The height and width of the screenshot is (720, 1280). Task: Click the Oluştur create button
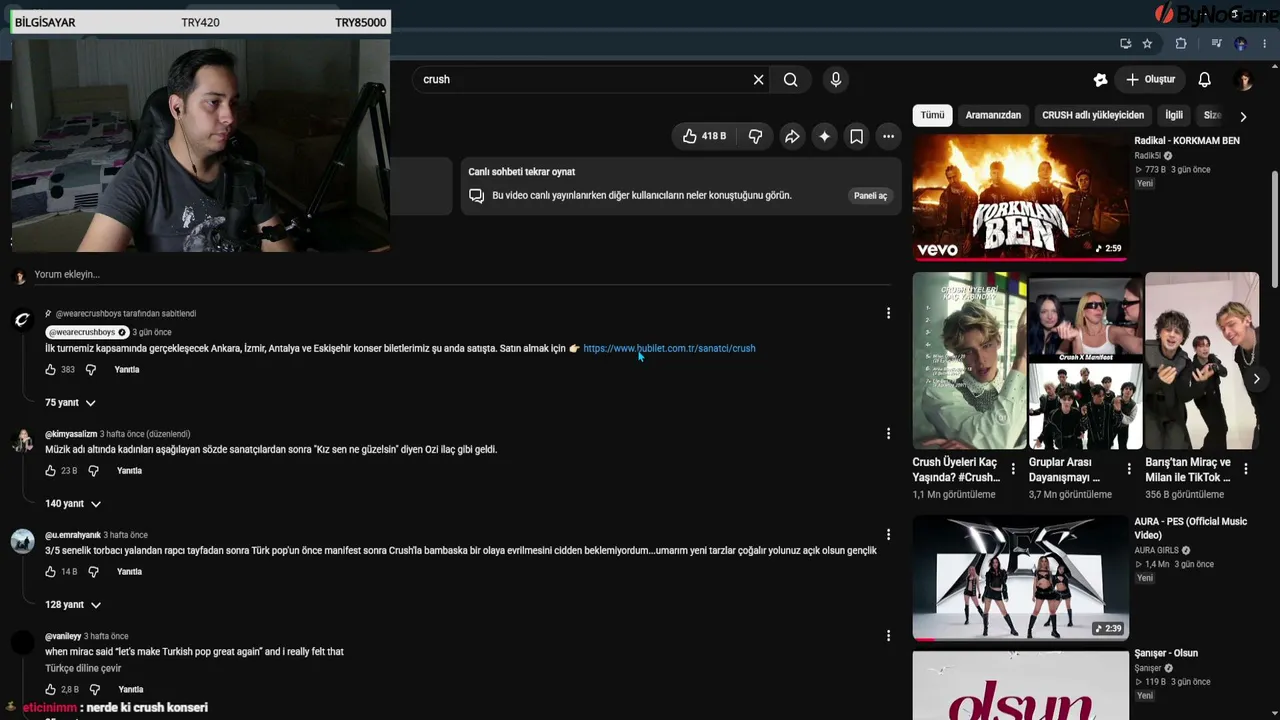[1150, 80]
